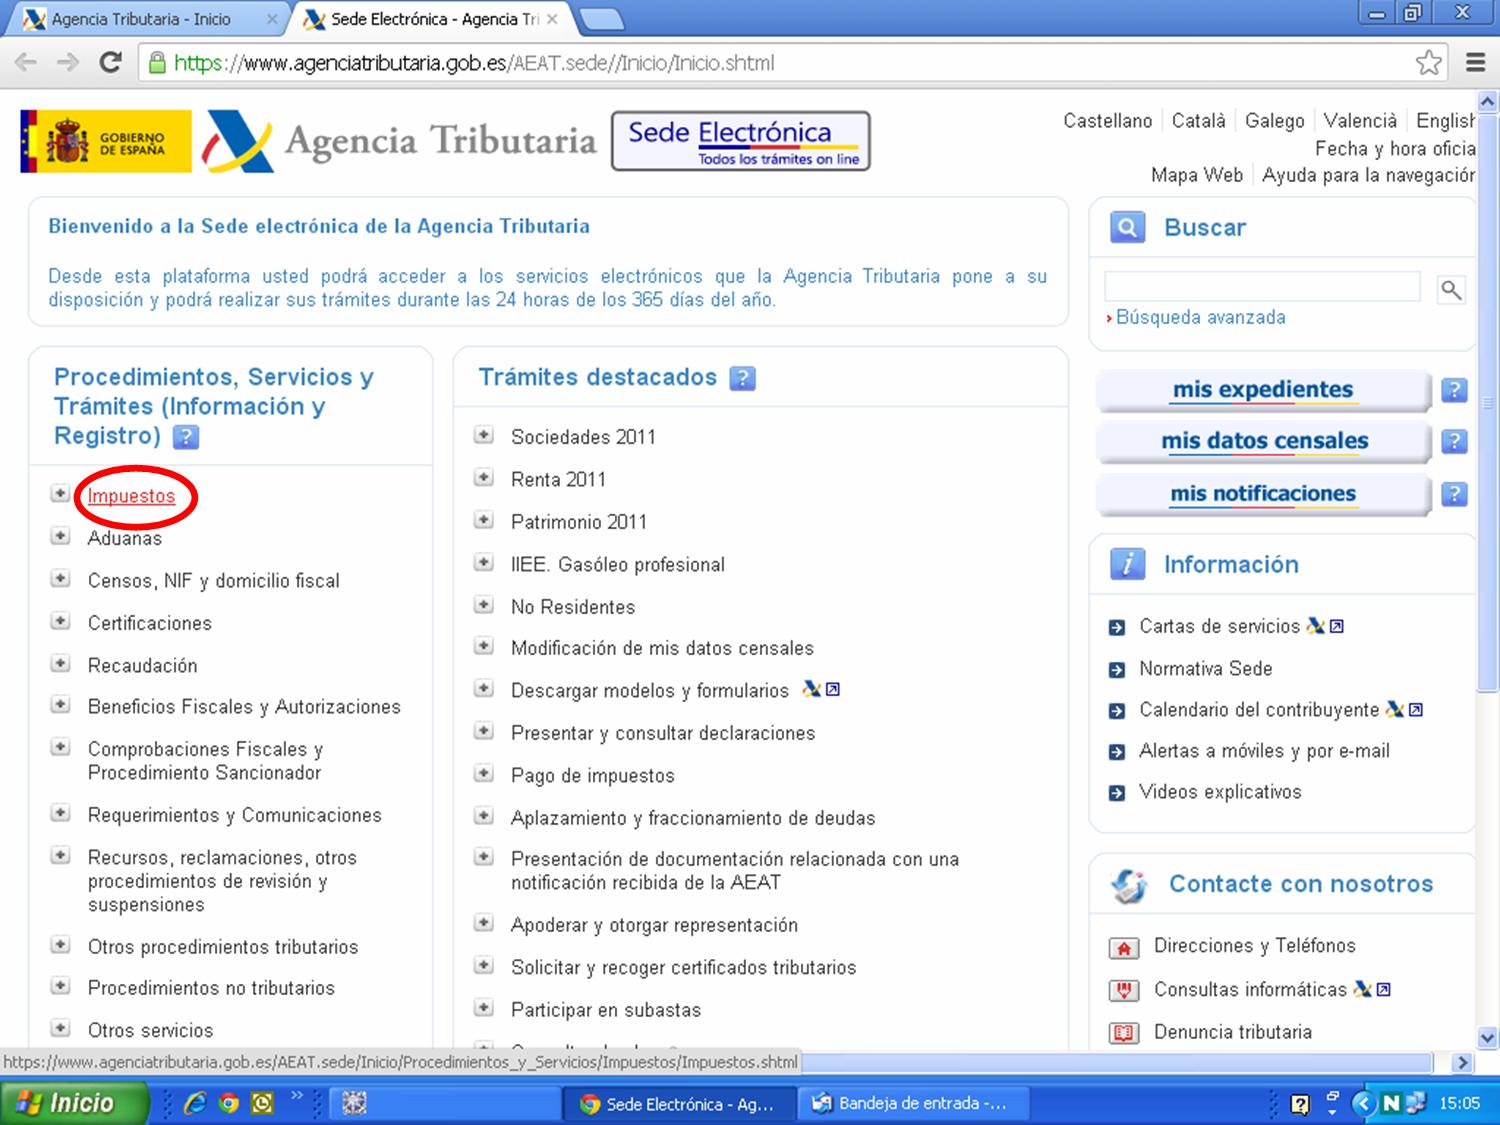Click Aplazamiento y fraccionamiento de deudas

tap(693, 818)
